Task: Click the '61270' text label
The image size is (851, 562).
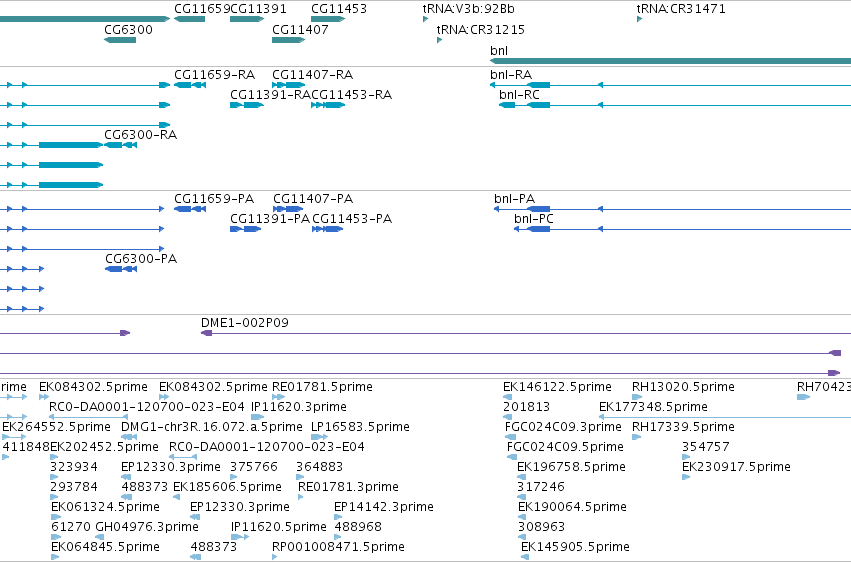Action: click(x=71, y=527)
